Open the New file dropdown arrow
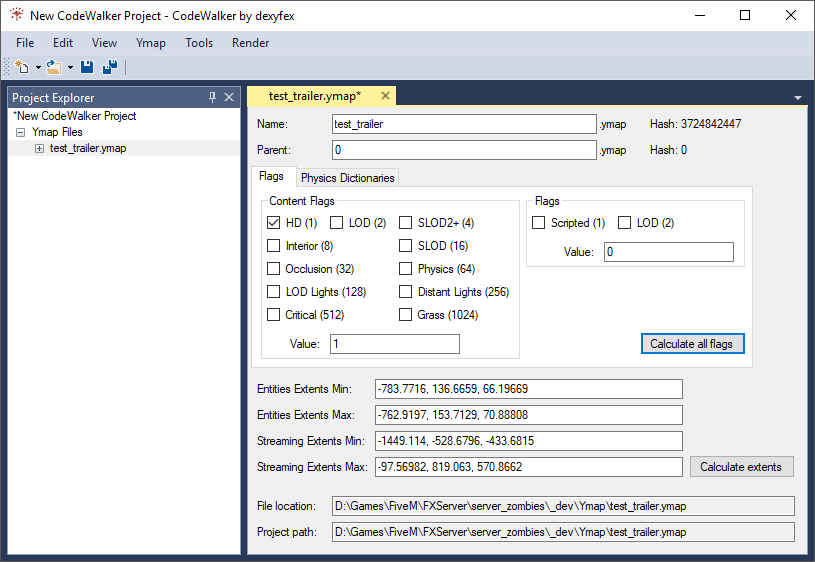Viewport: 815px width, 562px height. click(x=38, y=68)
